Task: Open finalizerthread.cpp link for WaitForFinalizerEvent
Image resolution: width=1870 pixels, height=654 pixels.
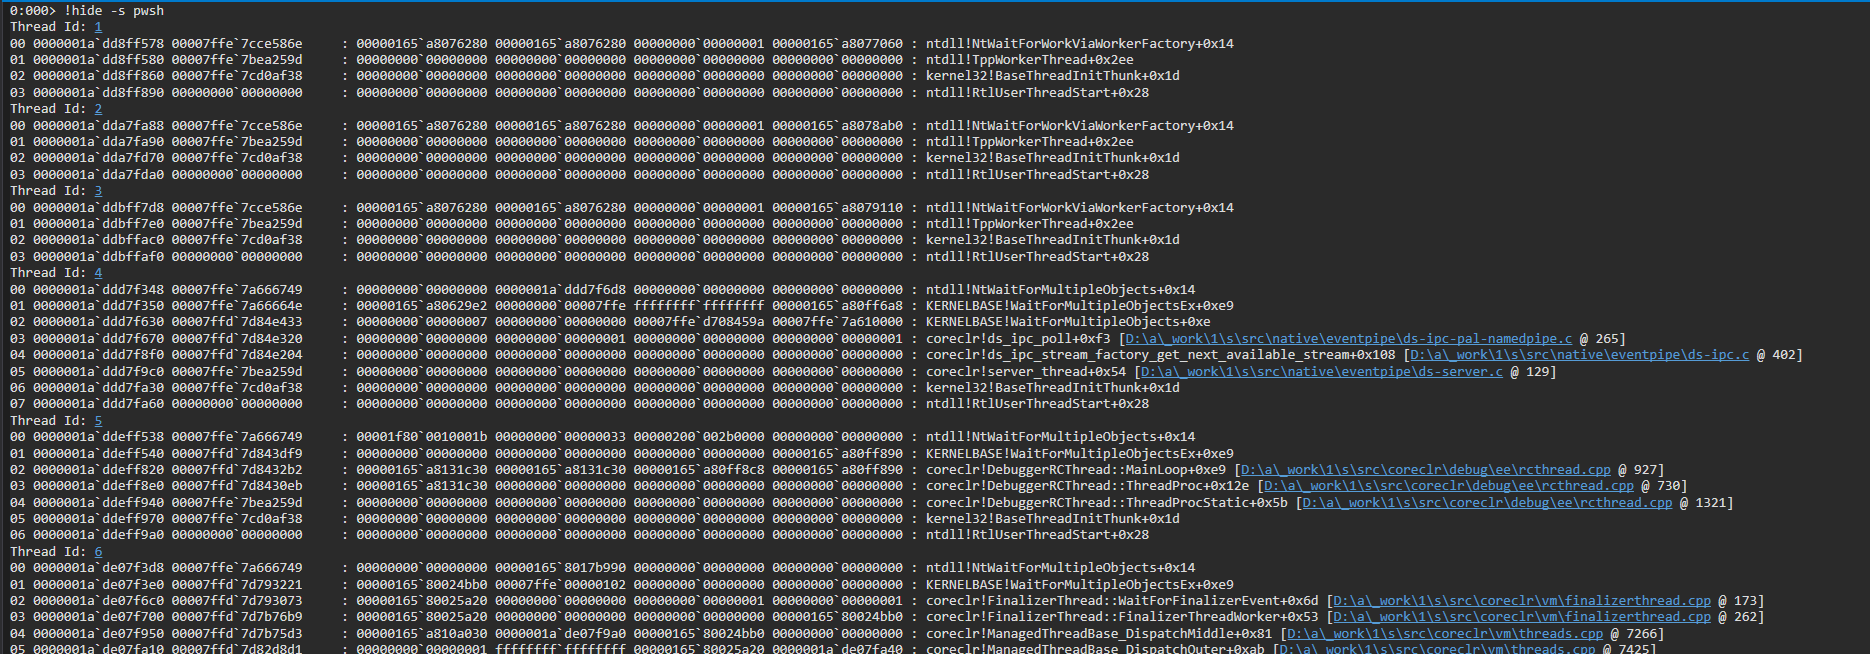Action: coord(1522,601)
